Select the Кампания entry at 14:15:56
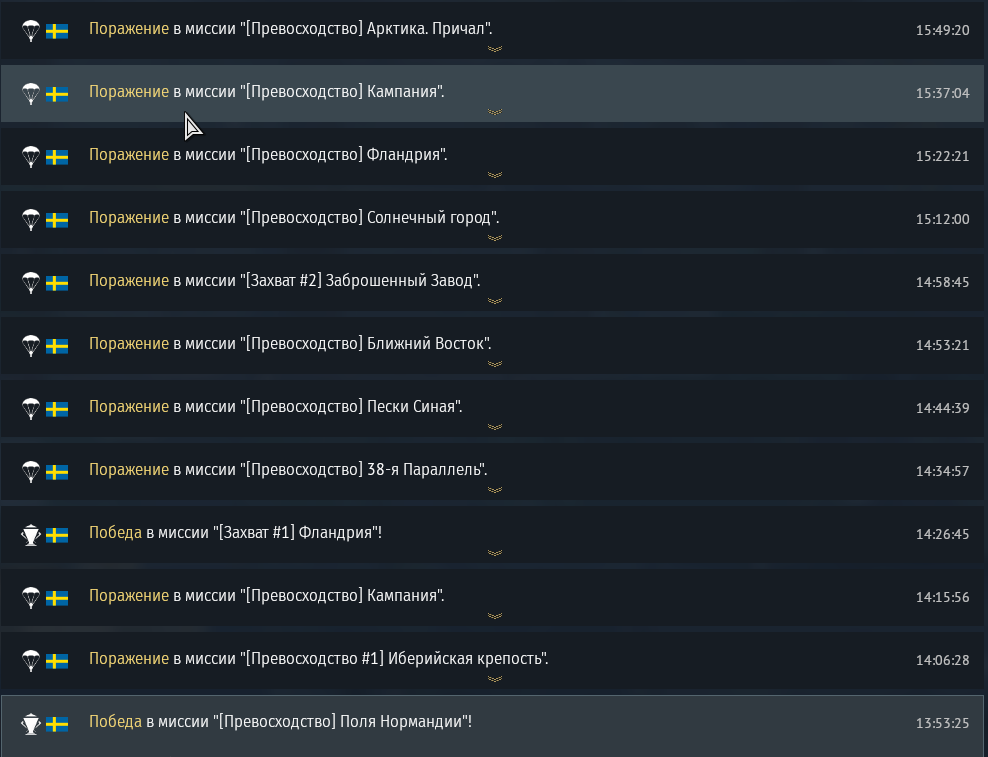 click(266, 596)
